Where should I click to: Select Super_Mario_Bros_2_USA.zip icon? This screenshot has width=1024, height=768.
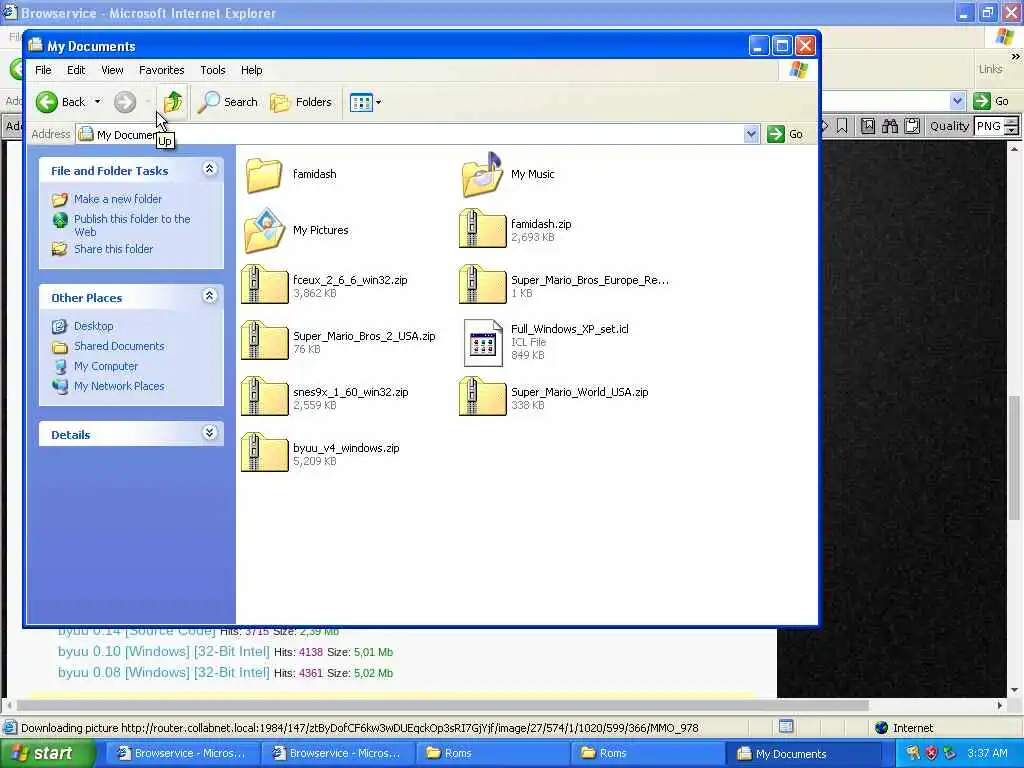[264, 342]
